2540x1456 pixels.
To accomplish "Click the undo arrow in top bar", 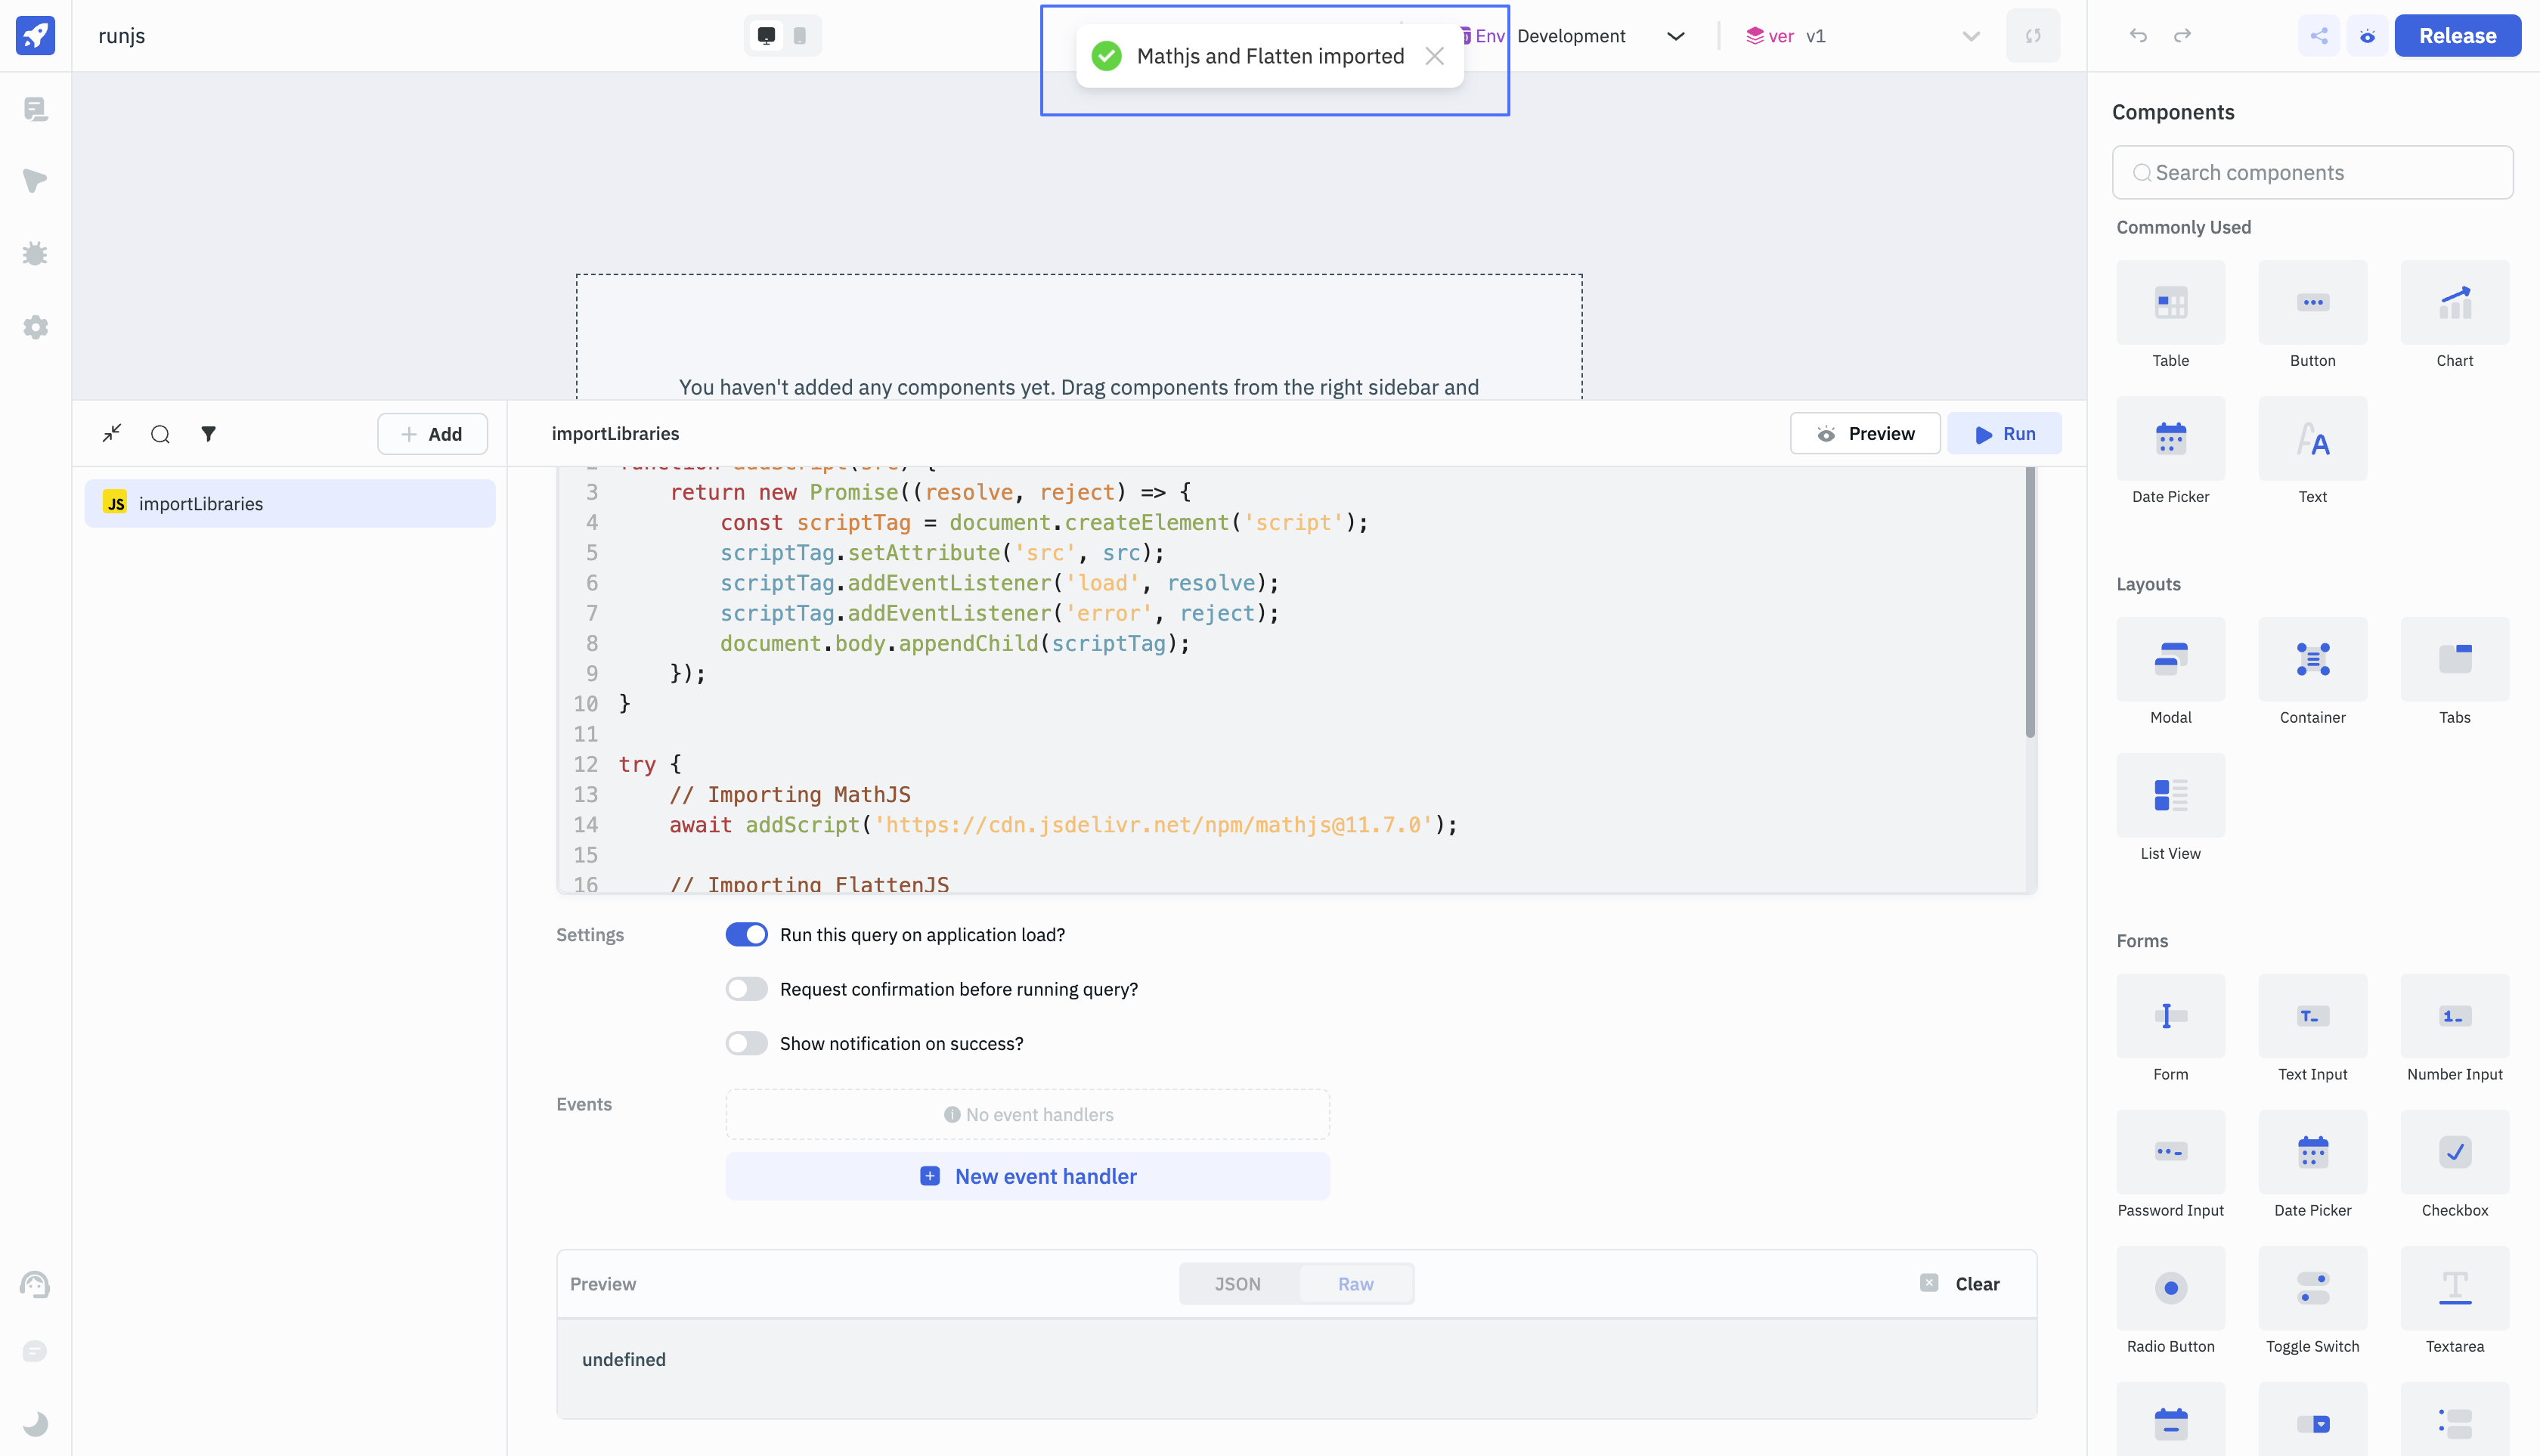I will [x=2138, y=36].
